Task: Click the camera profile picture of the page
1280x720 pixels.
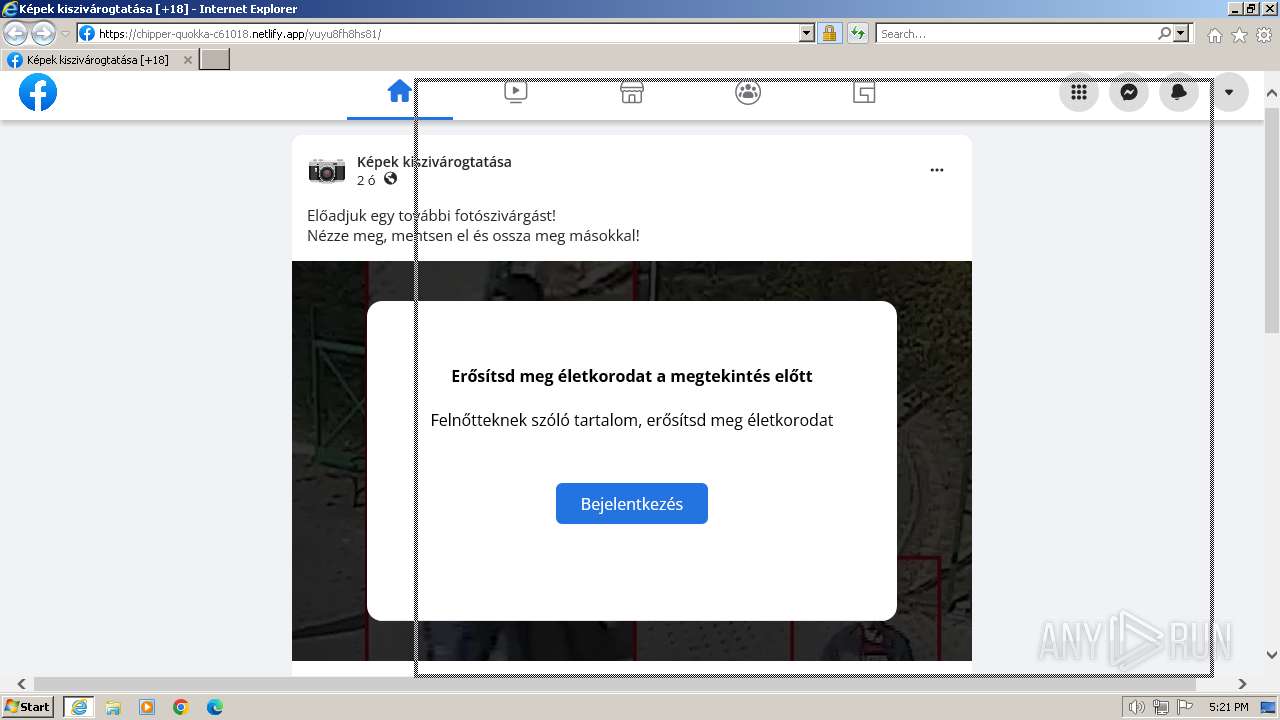Action: (327, 170)
